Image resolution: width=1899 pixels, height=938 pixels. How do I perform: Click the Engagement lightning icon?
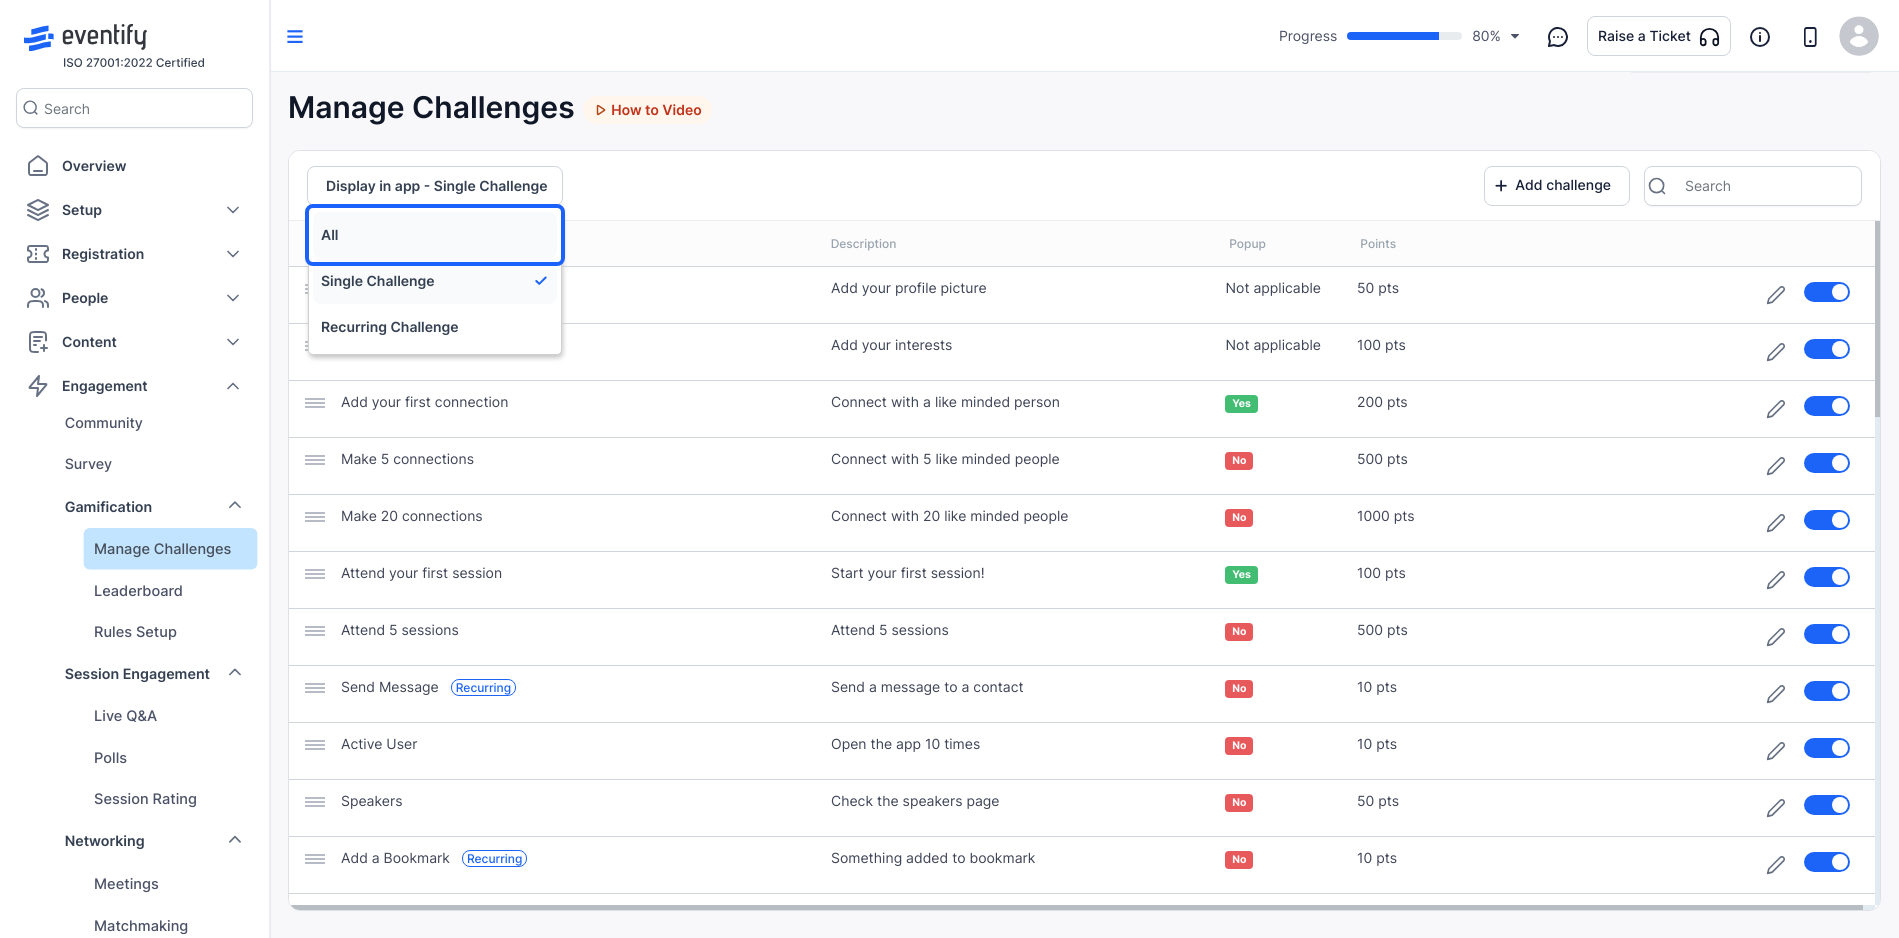tap(38, 386)
